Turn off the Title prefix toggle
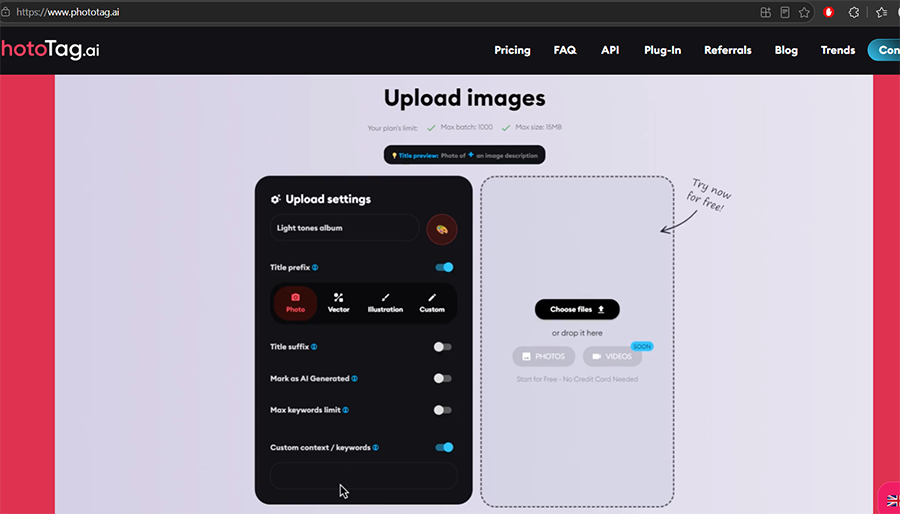Viewport: 900px width, 514px height. click(444, 267)
